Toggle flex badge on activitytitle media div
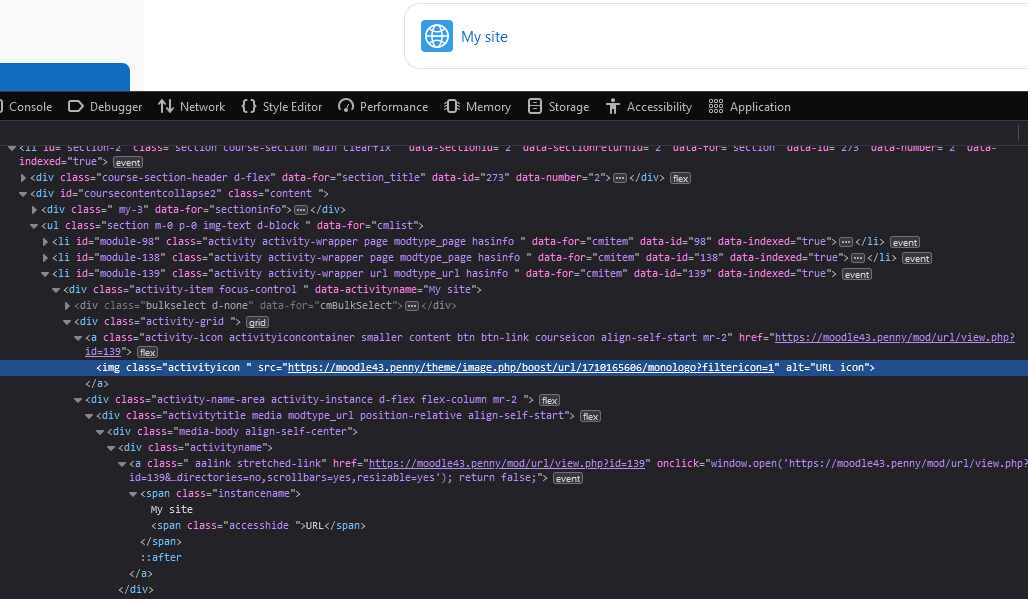Screen dimensions: 1028x599 click(591, 417)
